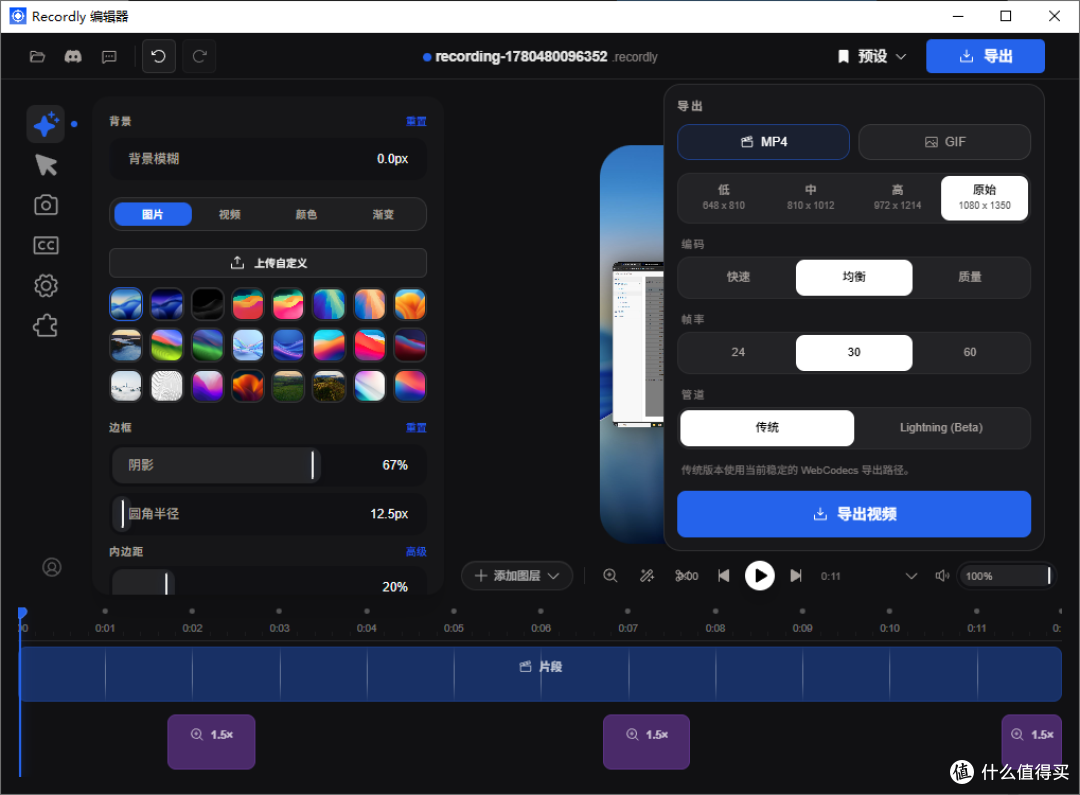Viewport: 1080px width, 795px height.
Task: Choose 中 810 x 1012 quality
Action: [811, 198]
